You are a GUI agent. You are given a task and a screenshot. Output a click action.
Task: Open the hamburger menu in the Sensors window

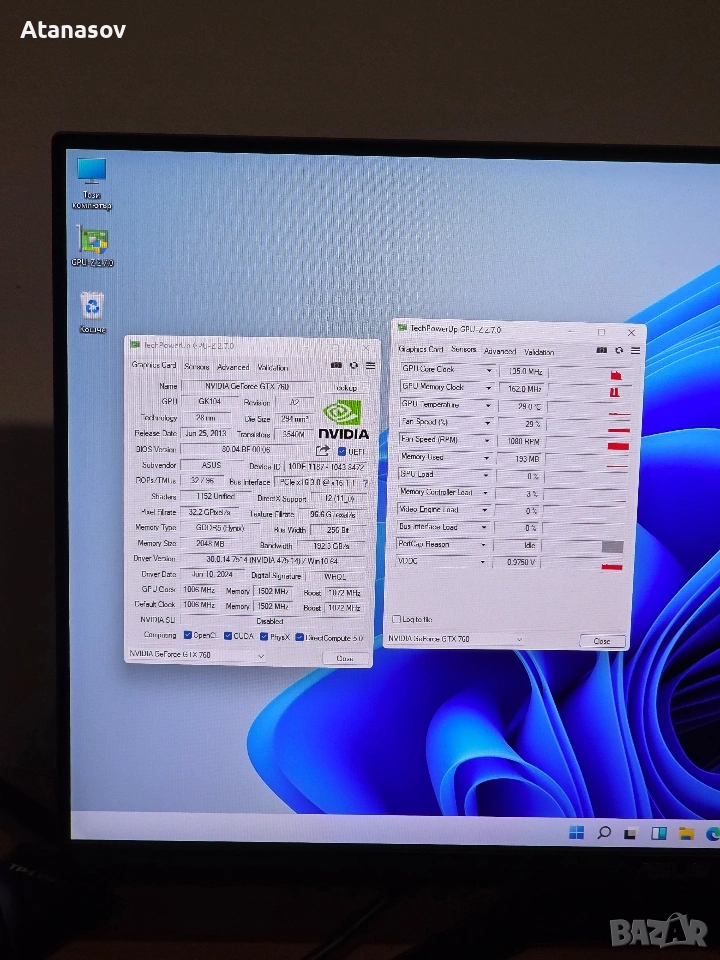point(635,350)
